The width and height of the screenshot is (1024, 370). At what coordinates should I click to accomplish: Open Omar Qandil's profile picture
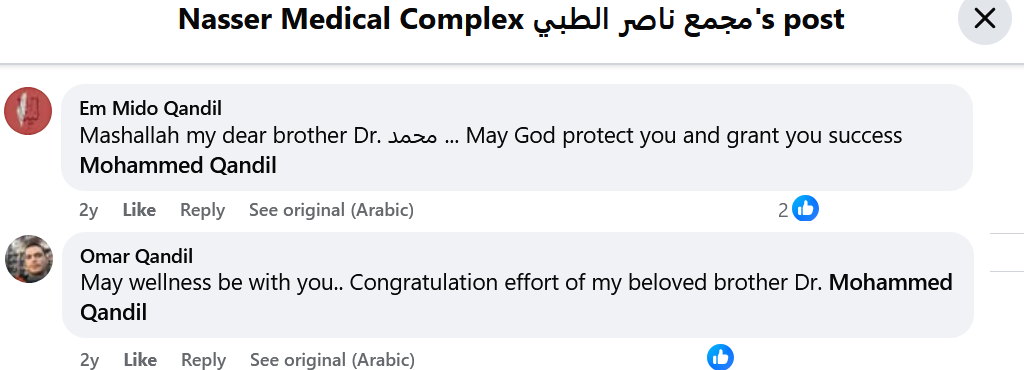29,259
